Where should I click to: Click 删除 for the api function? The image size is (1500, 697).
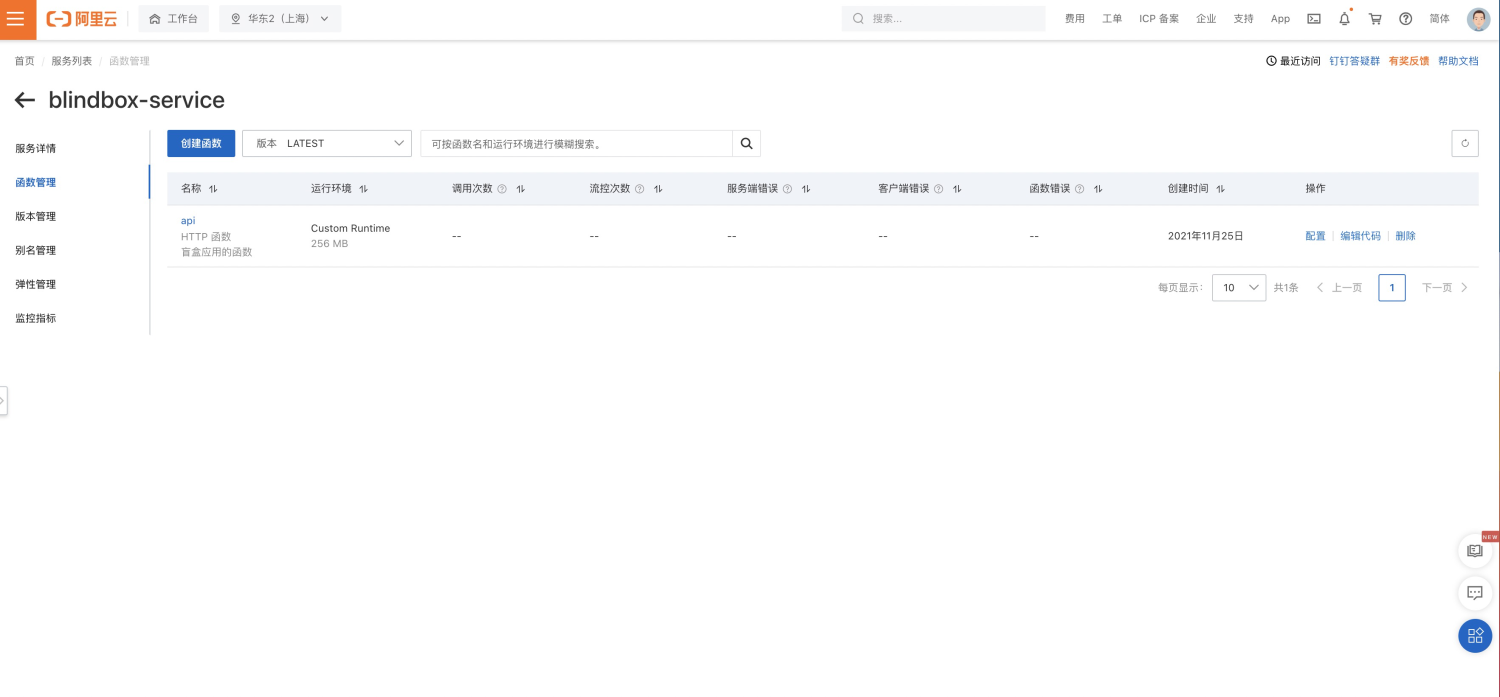pyautogui.click(x=1405, y=236)
